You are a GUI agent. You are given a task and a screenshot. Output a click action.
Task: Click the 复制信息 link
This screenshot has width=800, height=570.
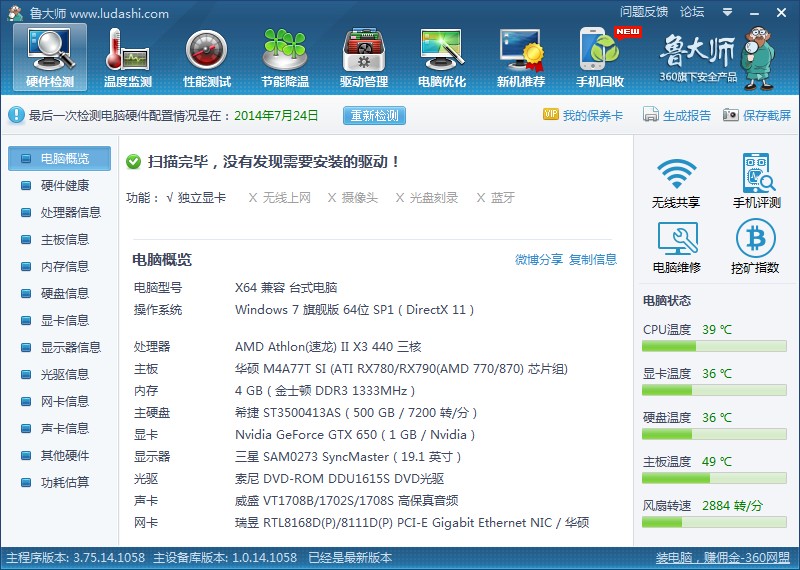coord(593,259)
